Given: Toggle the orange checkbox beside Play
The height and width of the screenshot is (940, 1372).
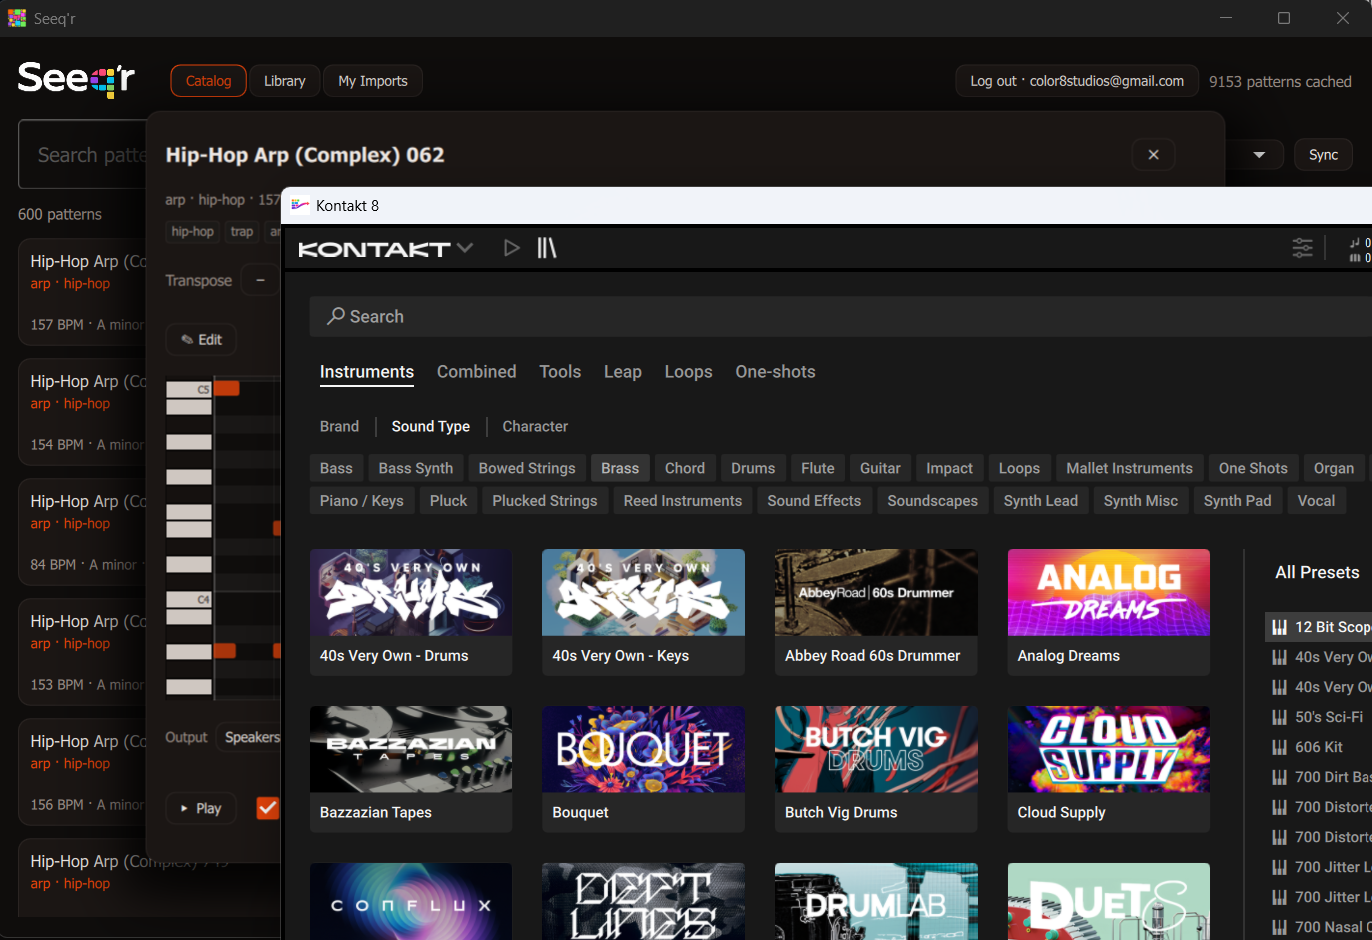Looking at the screenshot, I should (268, 808).
